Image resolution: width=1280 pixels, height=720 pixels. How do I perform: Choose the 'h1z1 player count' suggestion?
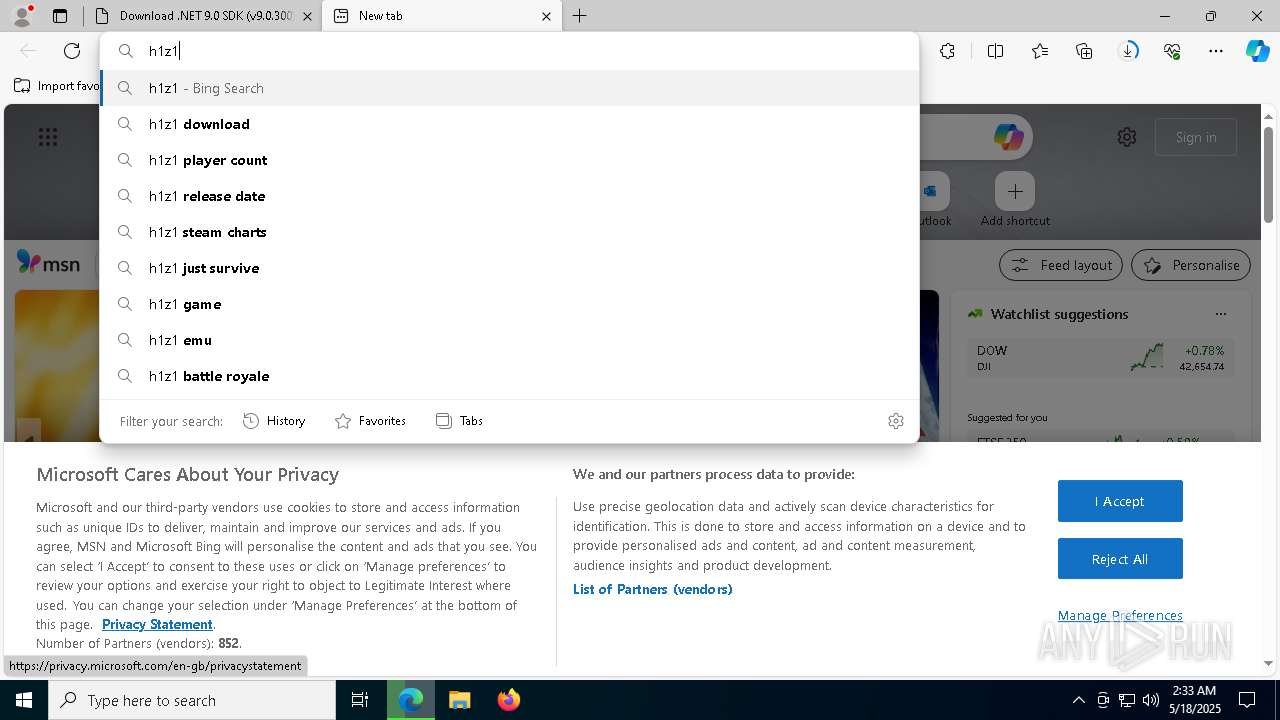pyautogui.click(x=509, y=160)
